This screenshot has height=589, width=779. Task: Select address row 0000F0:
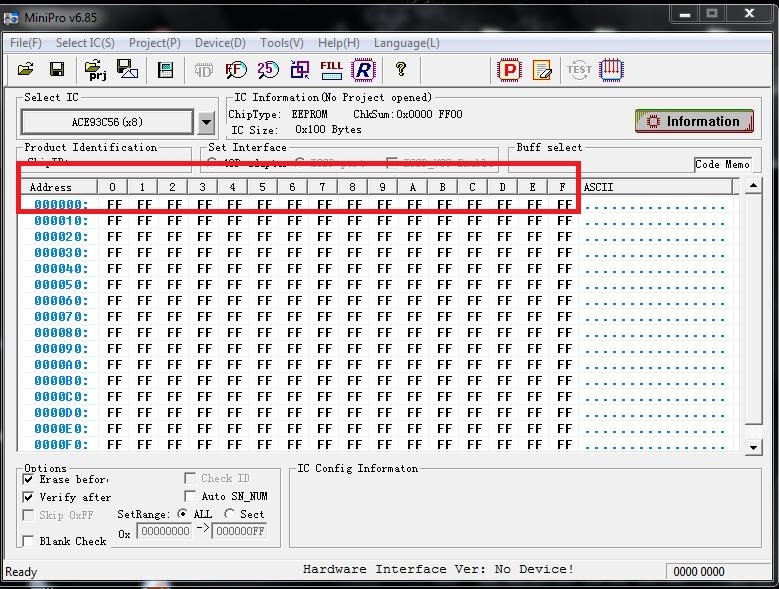click(61, 444)
